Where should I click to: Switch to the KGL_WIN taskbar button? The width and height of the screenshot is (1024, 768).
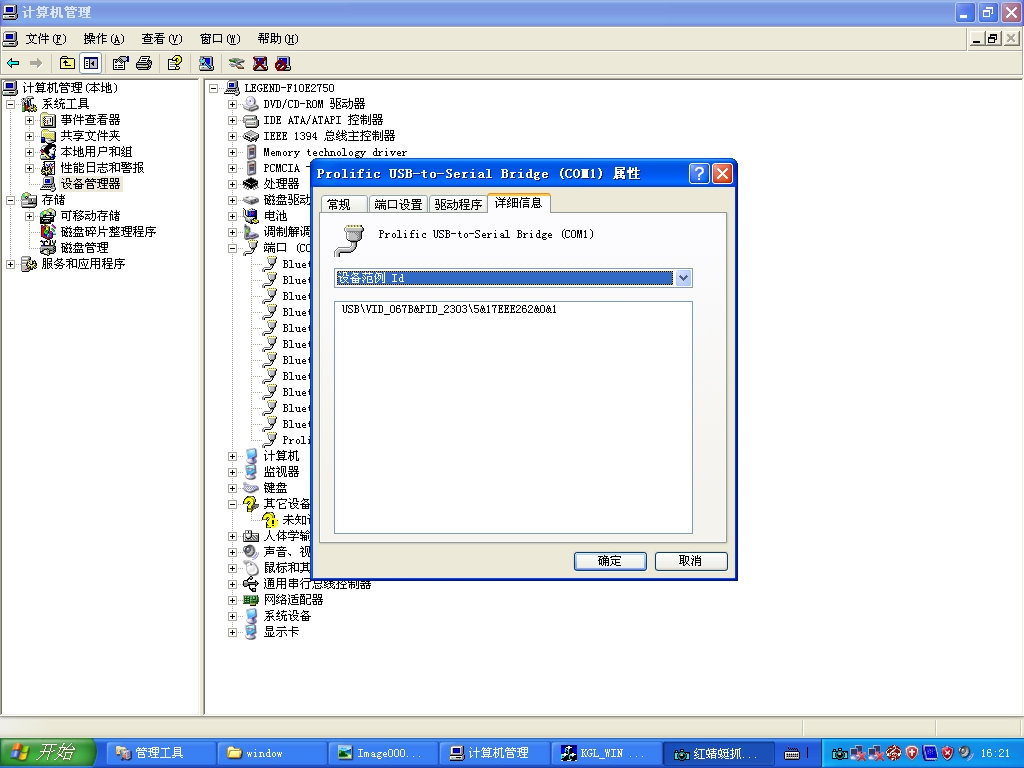click(x=605, y=753)
